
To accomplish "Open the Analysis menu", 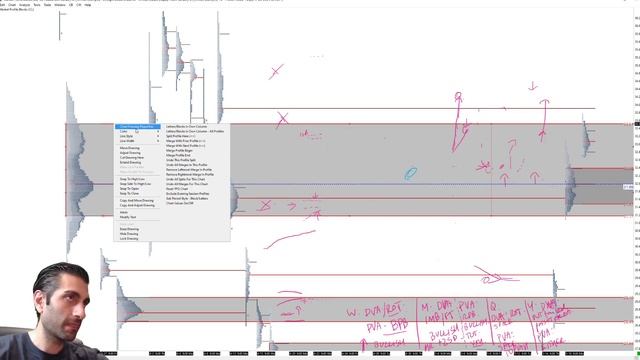I will (24, 5).
